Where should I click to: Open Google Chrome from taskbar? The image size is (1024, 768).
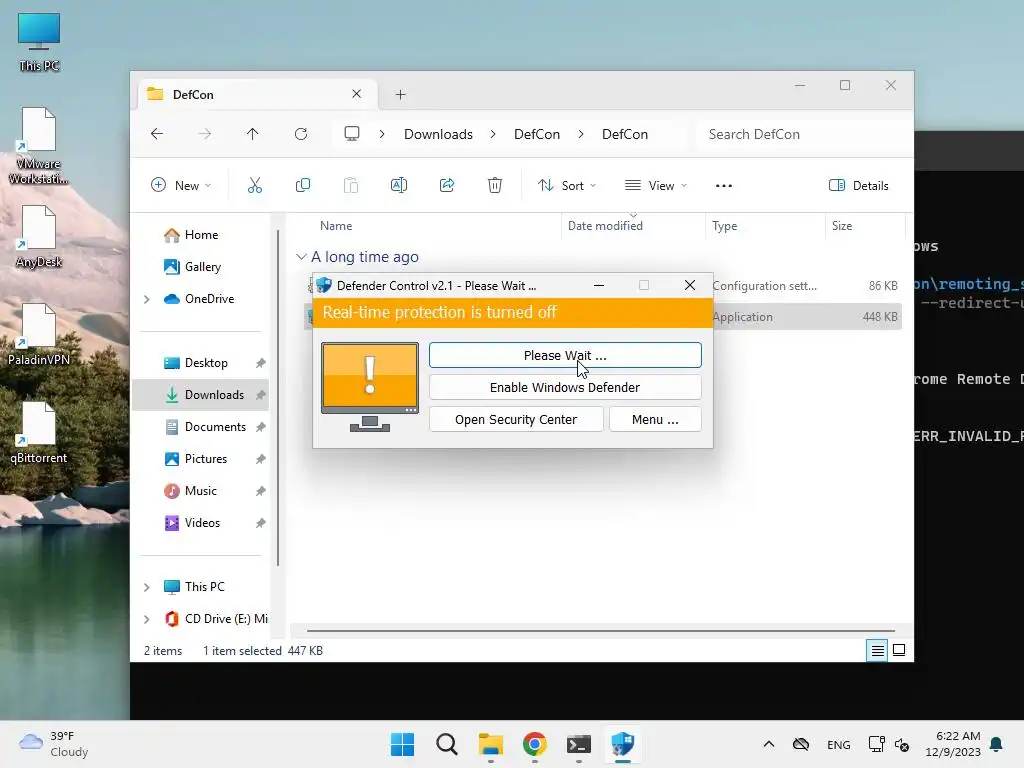[x=535, y=744]
